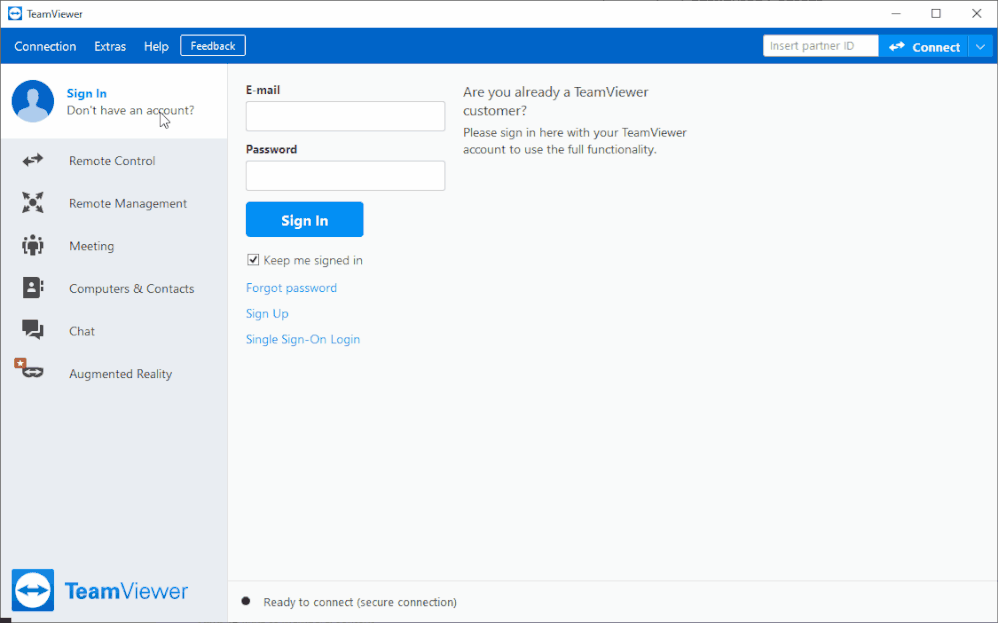Focus the Insert partner ID field

[x=820, y=46]
